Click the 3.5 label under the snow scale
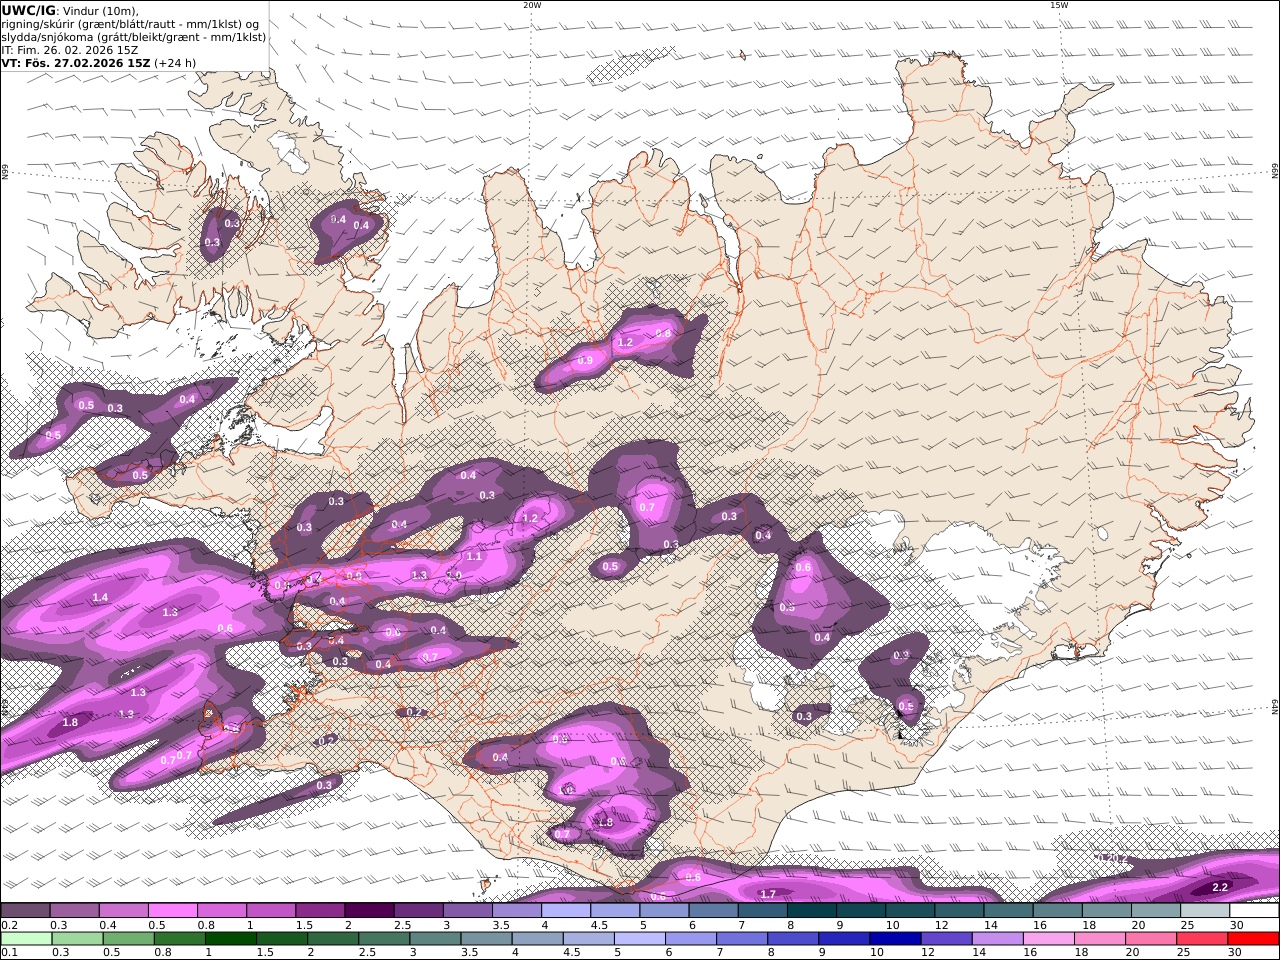The width and height of the screenshot is (1280, 960). click(501, 925)
